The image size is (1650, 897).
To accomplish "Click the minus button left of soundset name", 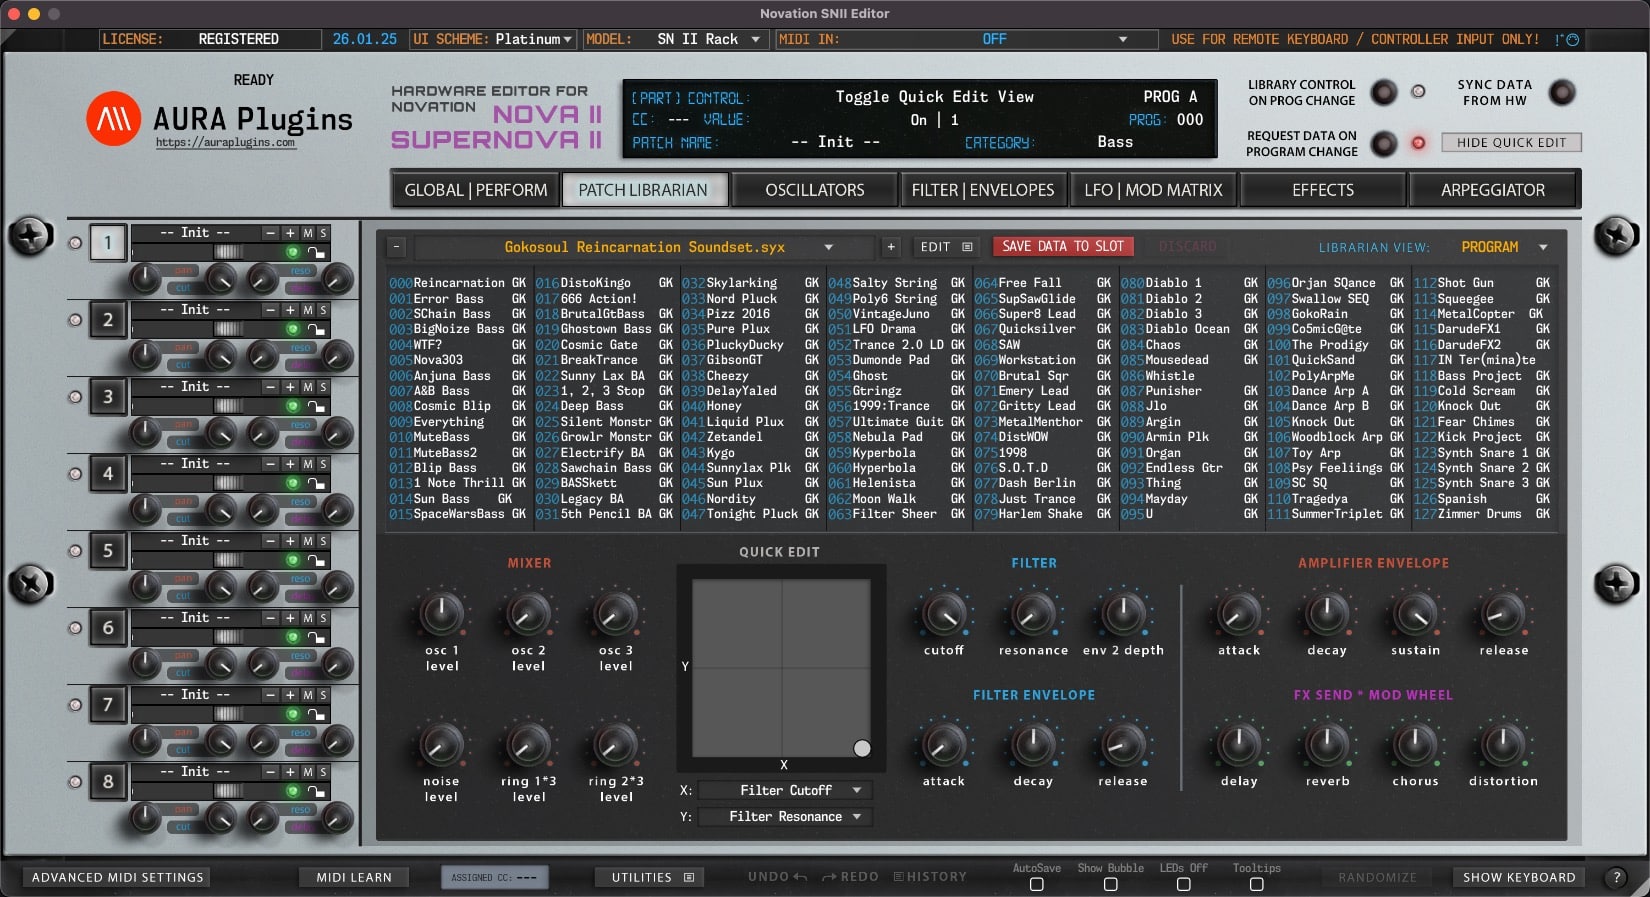I will click(x=397, y=247).
